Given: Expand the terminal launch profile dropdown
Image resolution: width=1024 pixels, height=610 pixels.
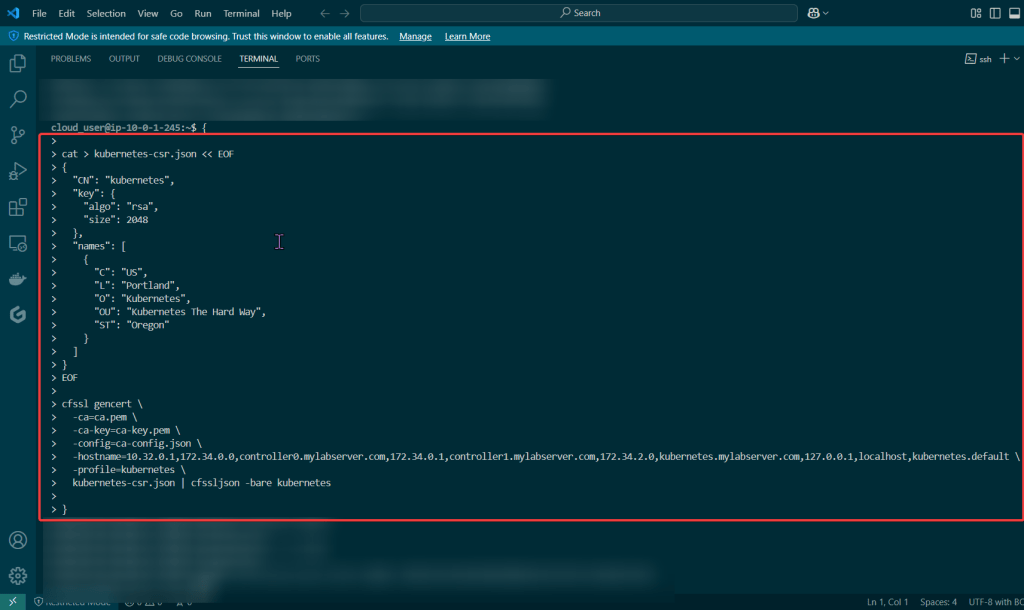Looking at the screenshot, I should pyautogui.click(x=1016, y=59).
